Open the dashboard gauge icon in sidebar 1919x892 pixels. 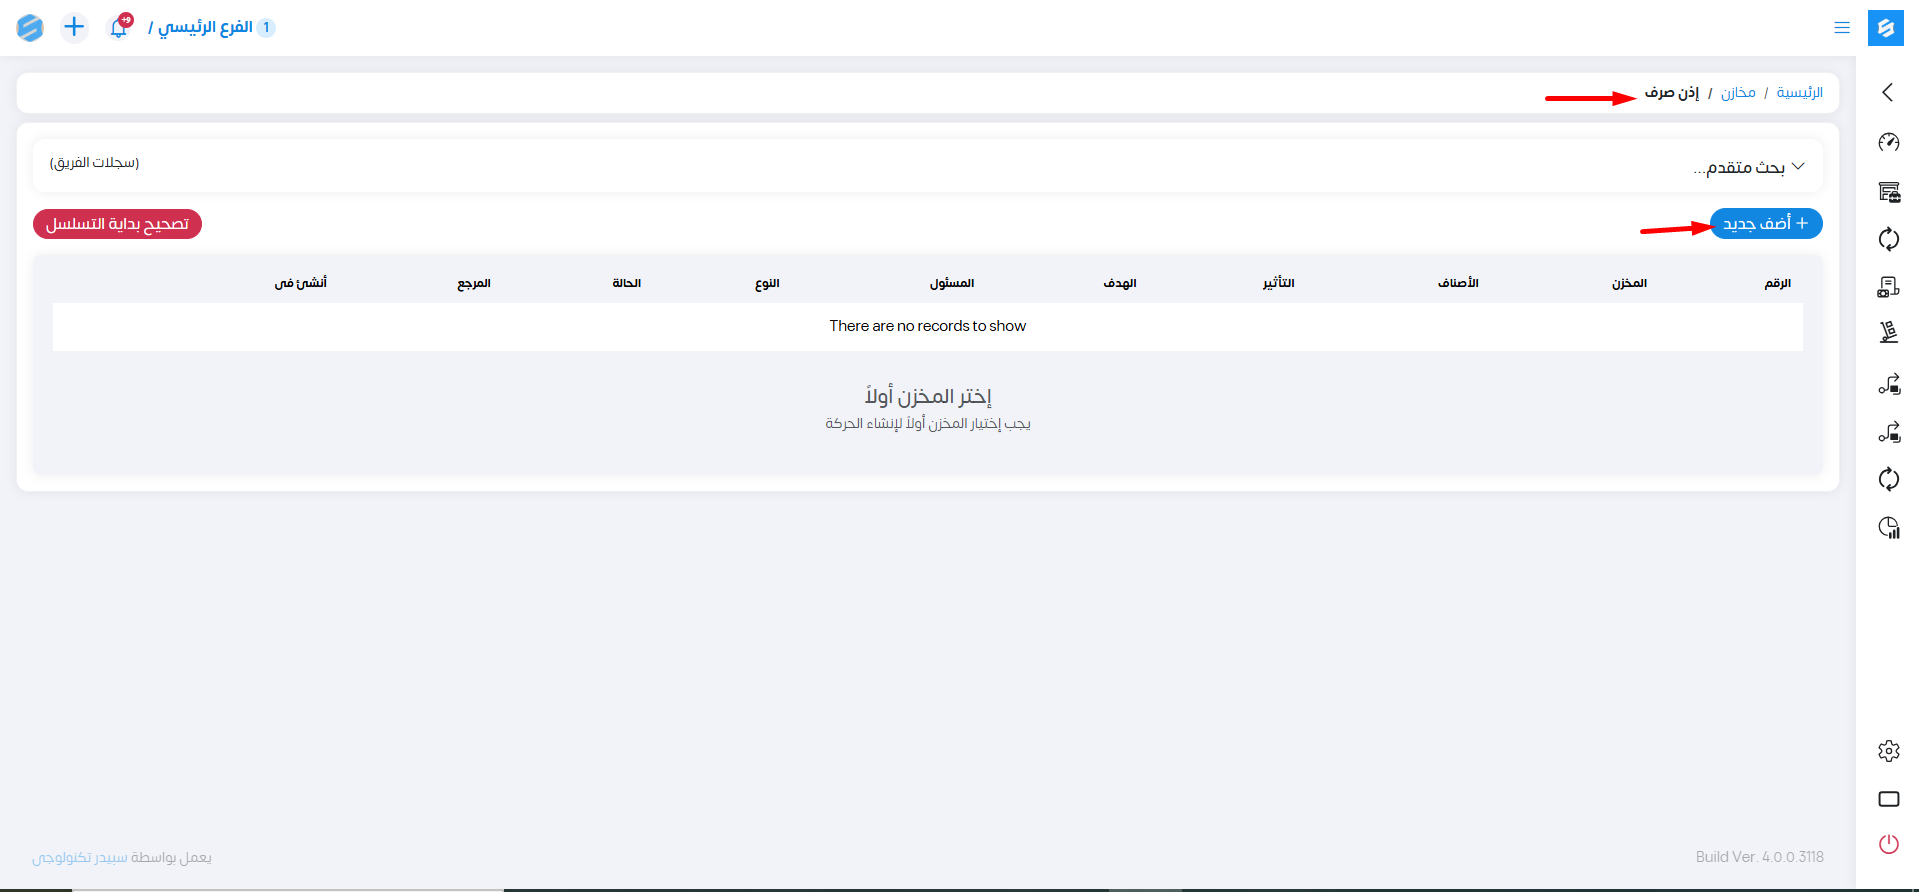(1888, 142)
